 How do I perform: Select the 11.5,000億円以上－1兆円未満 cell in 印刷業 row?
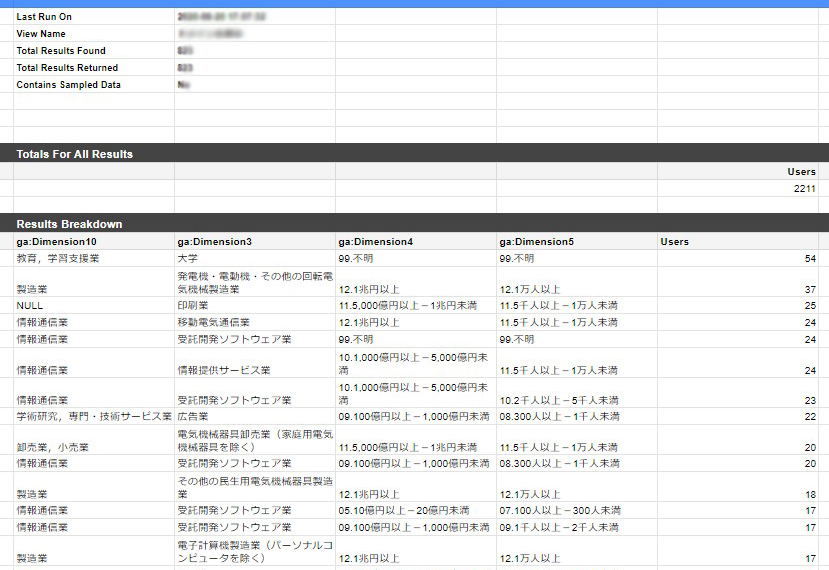click(416, 305)
